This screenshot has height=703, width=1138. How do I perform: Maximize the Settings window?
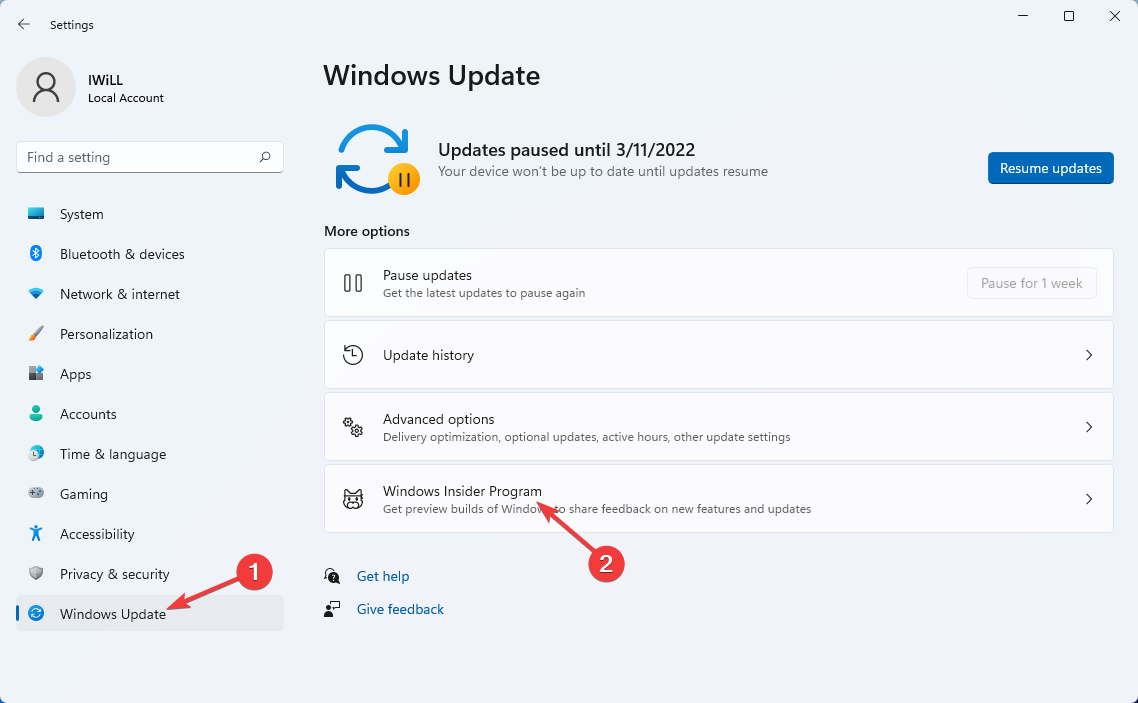1068,16
